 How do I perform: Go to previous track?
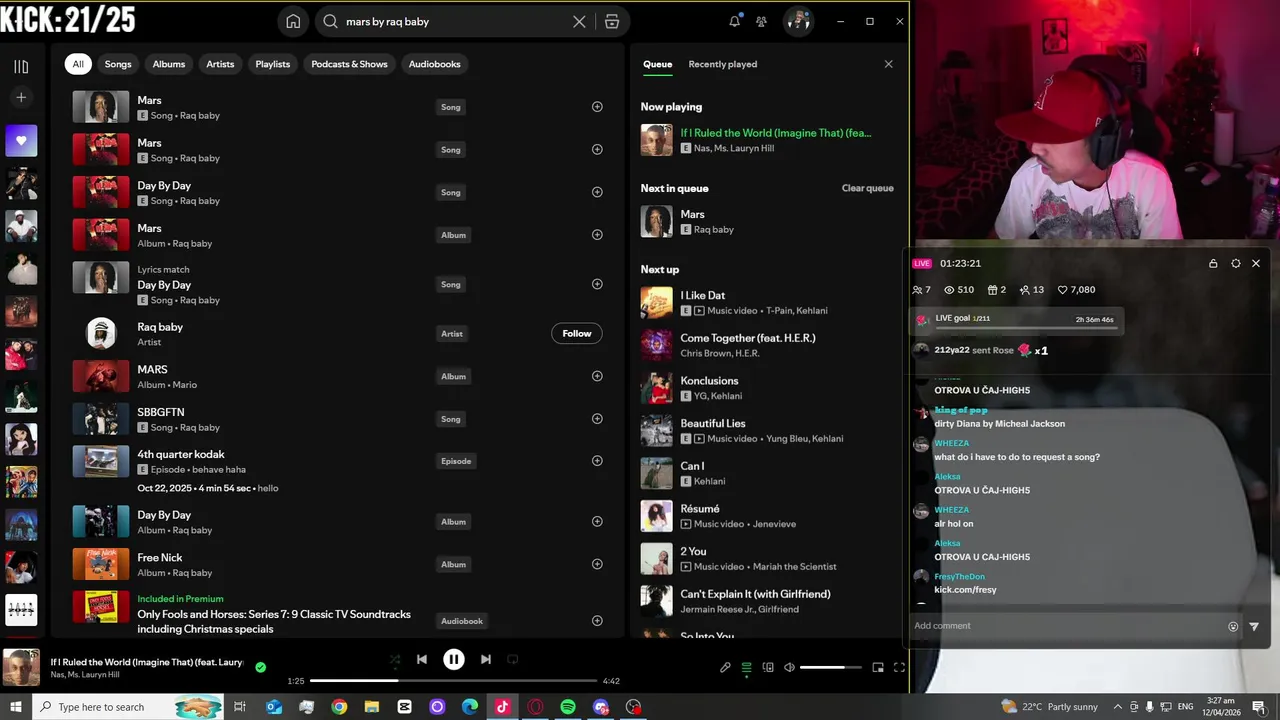click(422, 659)
